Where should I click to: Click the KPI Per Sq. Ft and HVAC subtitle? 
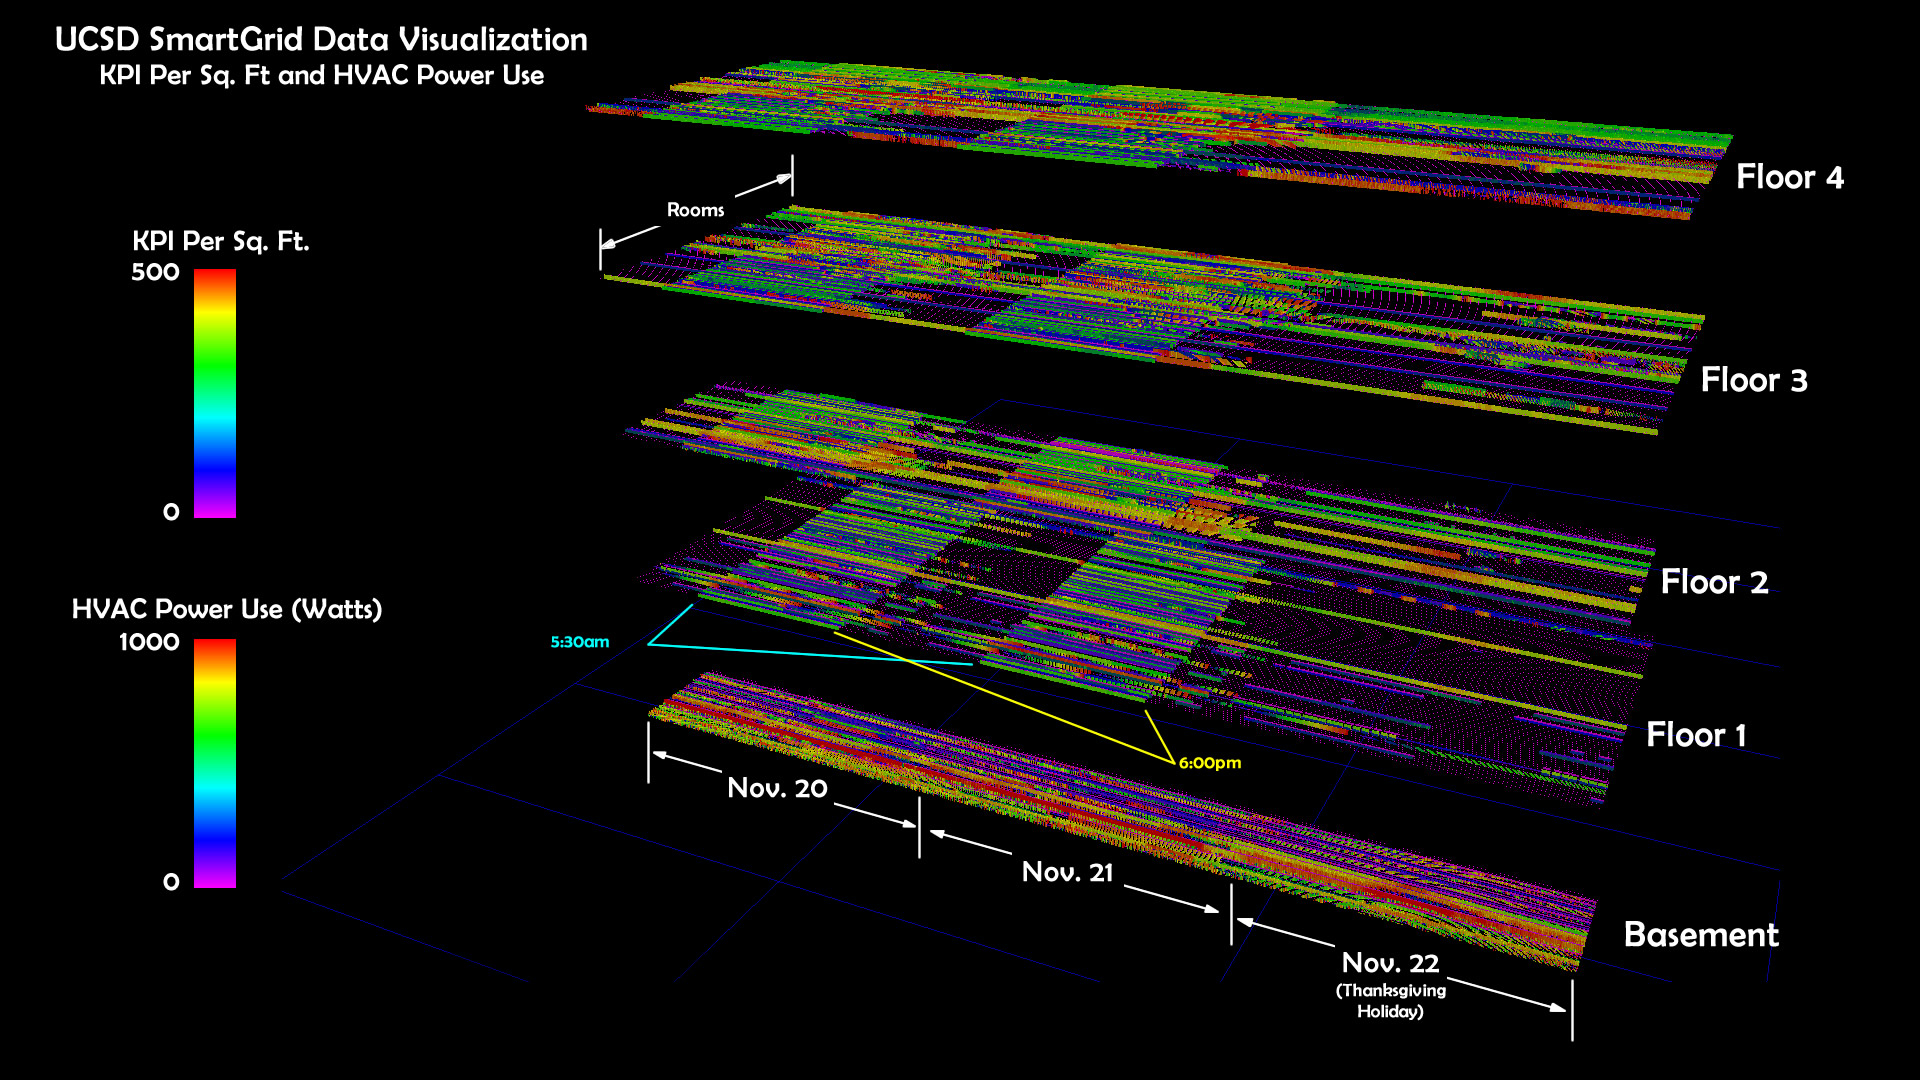click(x=321, y=76)
